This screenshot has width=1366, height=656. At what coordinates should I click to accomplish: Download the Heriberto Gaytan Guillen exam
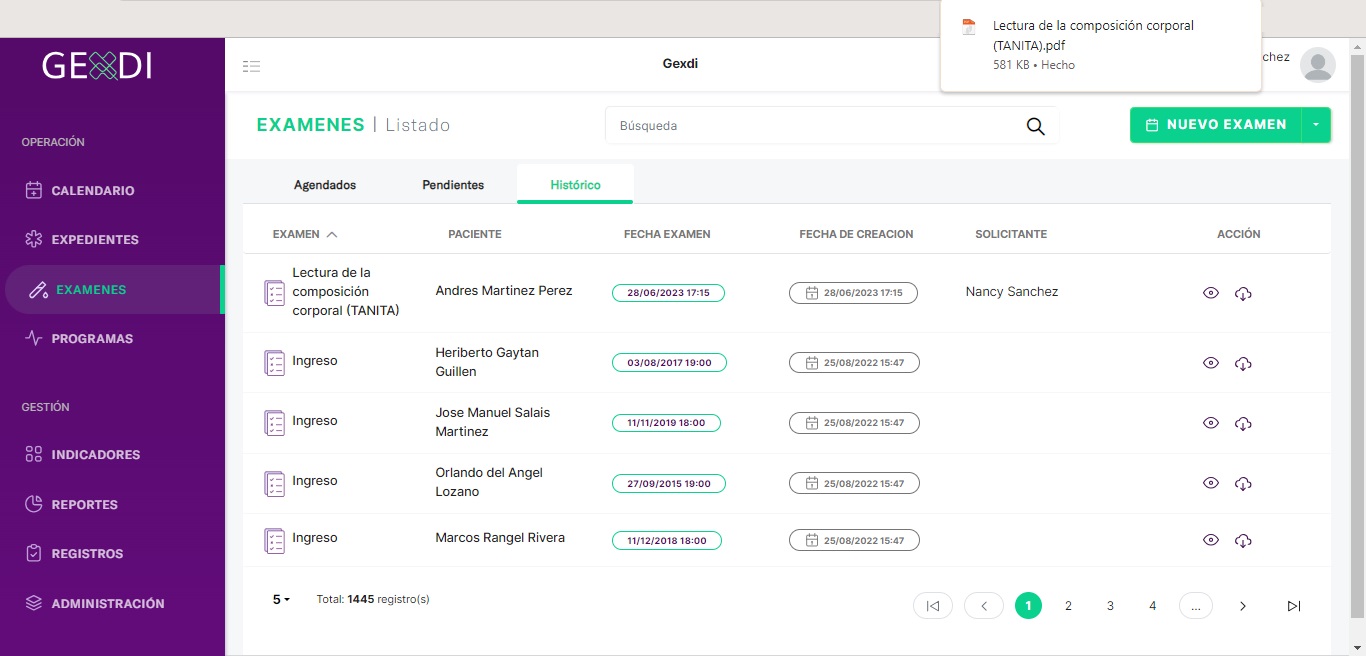click(x=1243, y=363)
